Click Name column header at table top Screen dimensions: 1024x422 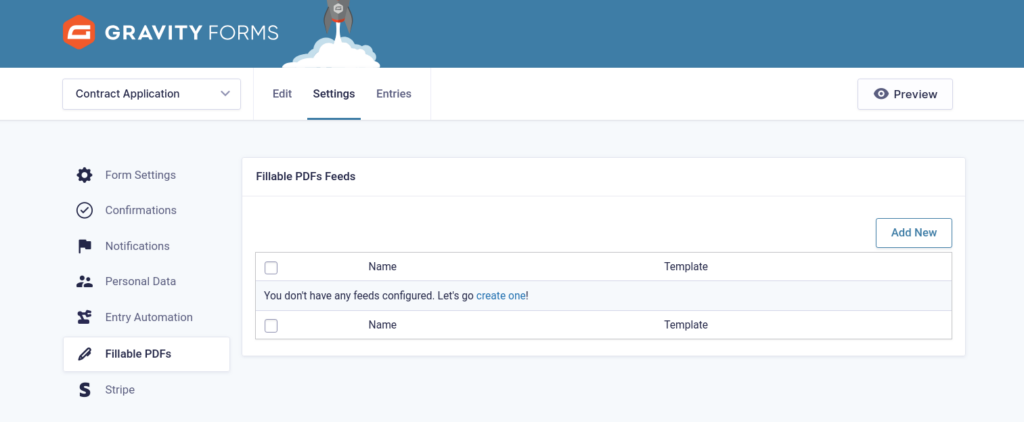382,267
